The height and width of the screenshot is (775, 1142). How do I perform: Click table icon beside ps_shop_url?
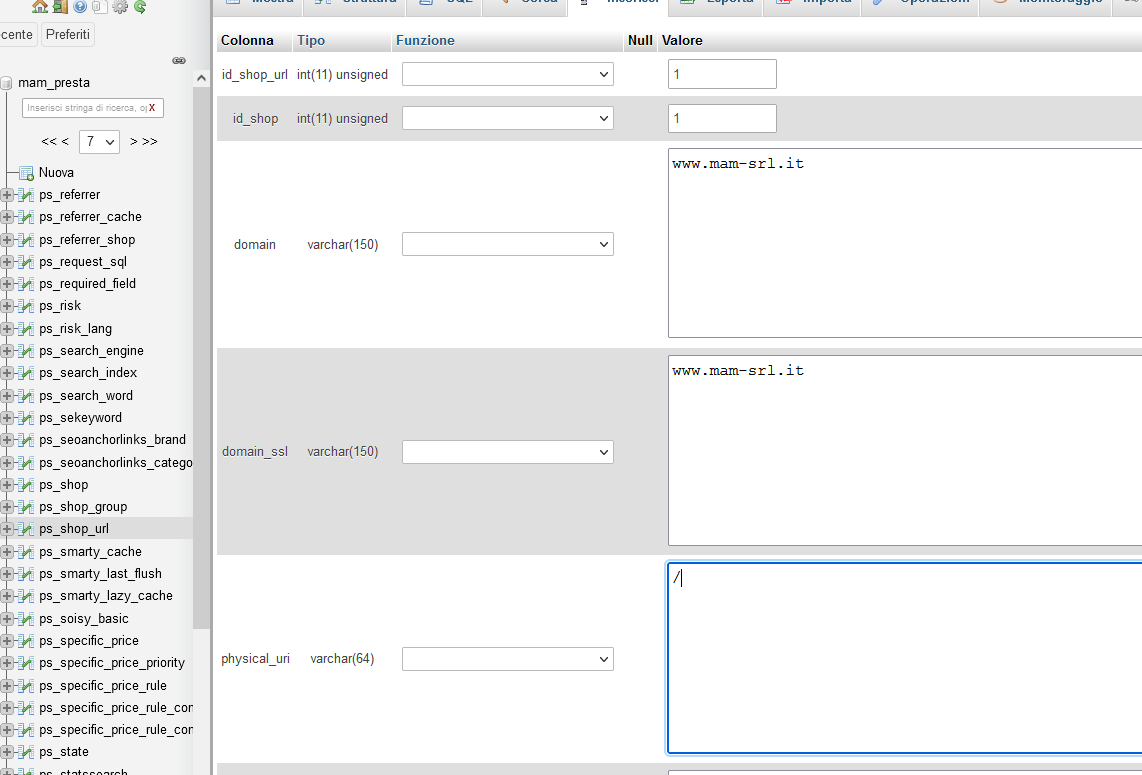(26, 528)
